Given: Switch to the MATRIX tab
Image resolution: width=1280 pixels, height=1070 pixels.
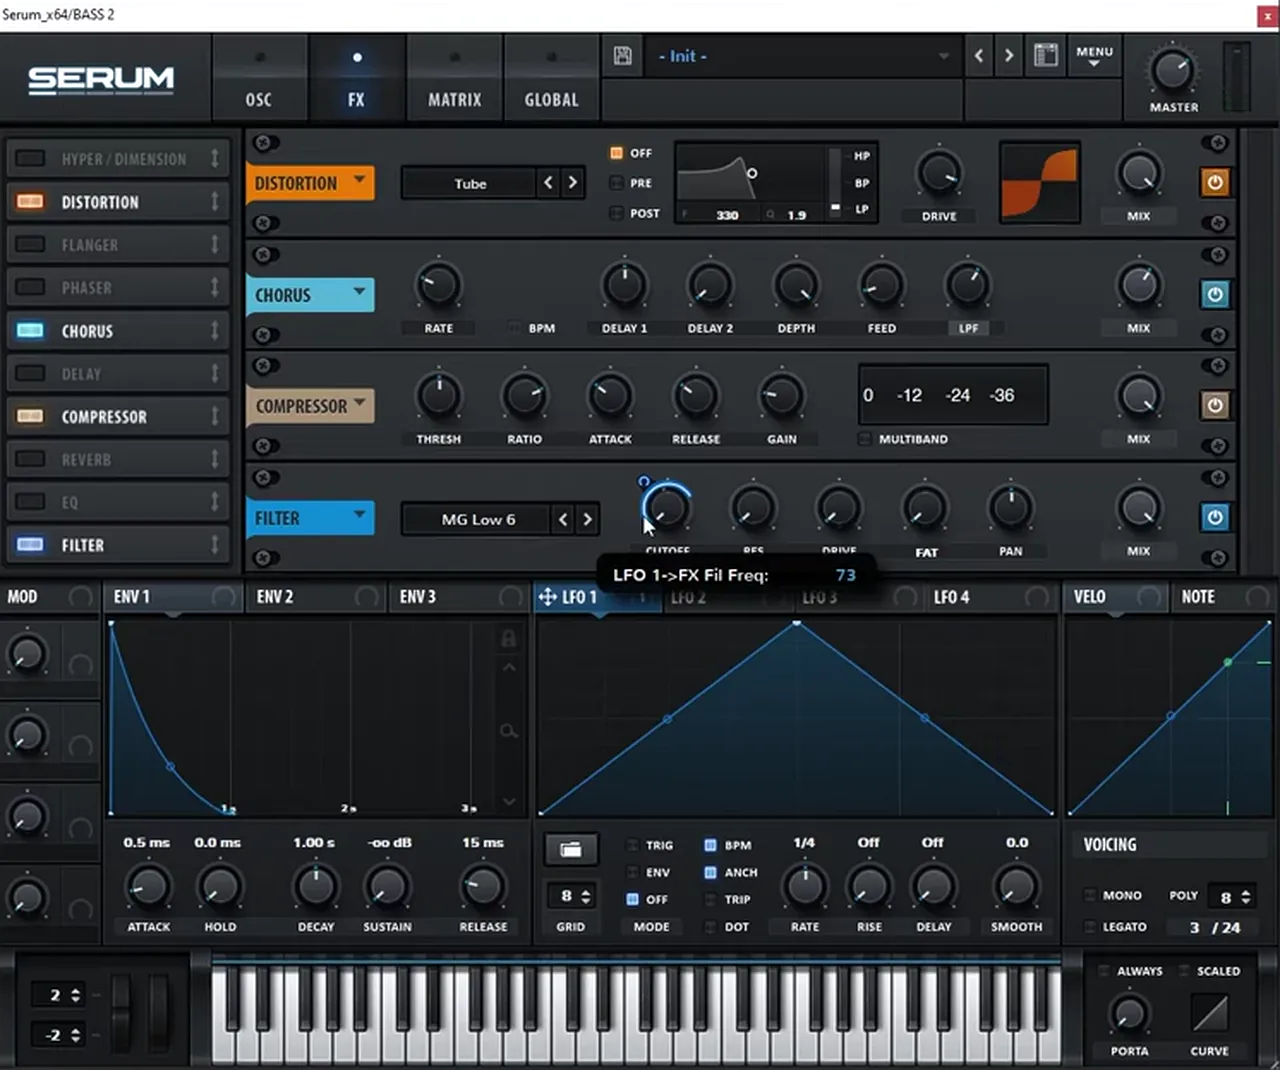Looking at the screenshot, I should (x=455, y=78).
